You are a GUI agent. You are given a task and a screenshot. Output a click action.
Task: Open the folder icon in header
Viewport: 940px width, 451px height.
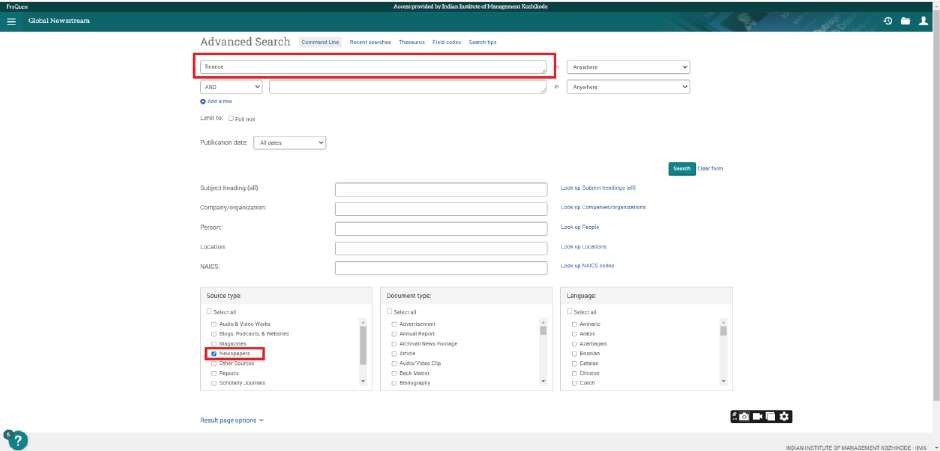906,22
